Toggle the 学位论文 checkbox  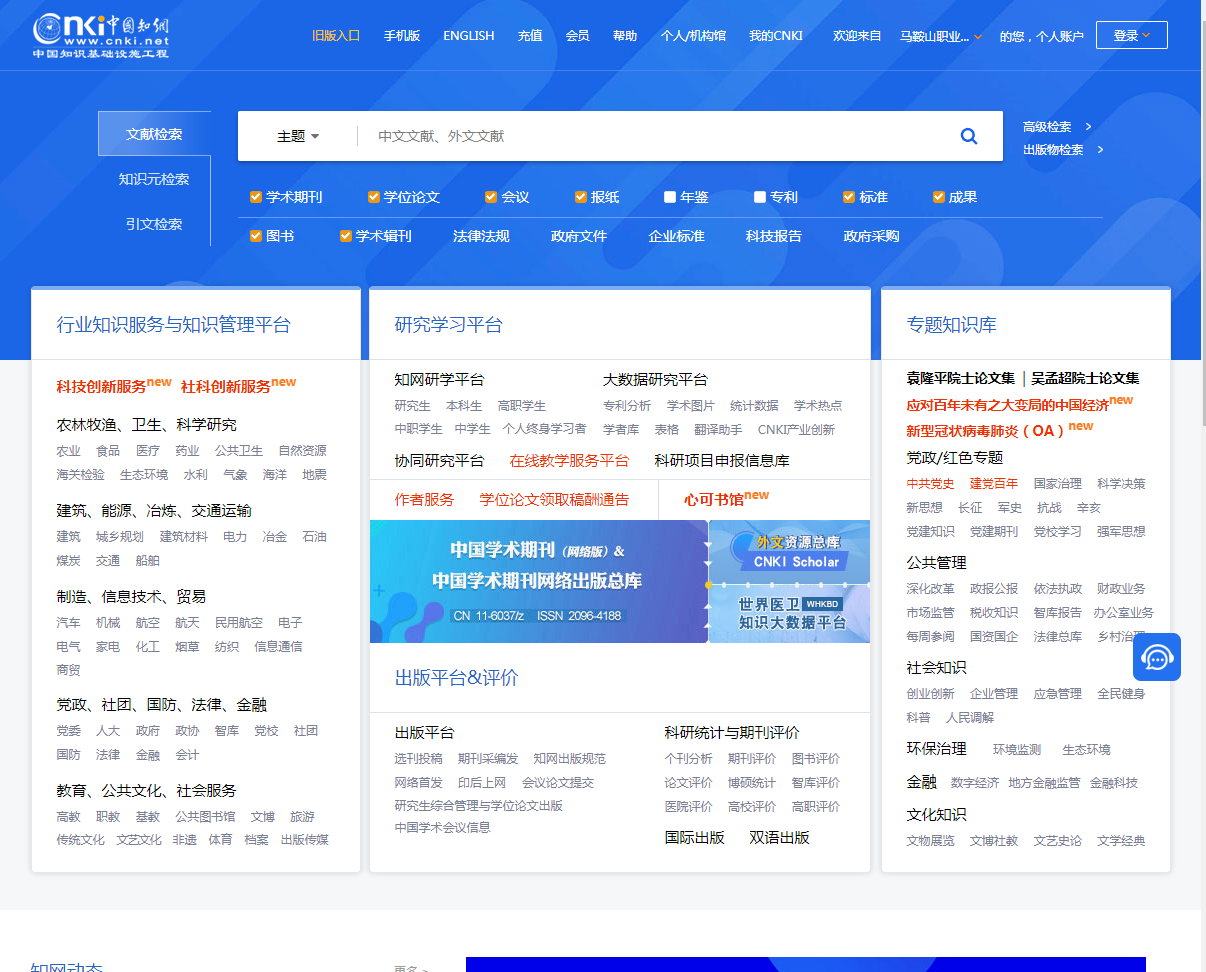coord(374,197)
